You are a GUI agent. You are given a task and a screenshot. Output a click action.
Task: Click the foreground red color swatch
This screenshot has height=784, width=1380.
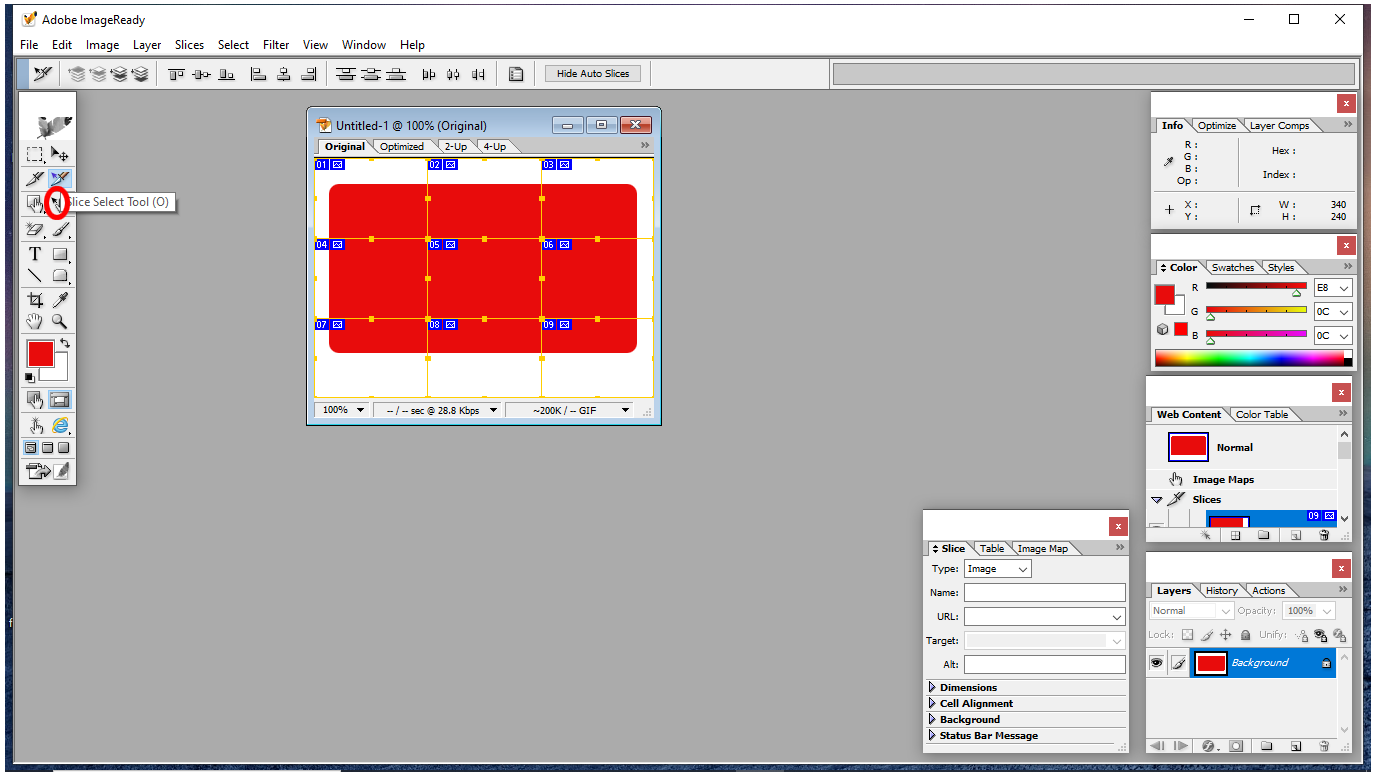coord(40,354)
